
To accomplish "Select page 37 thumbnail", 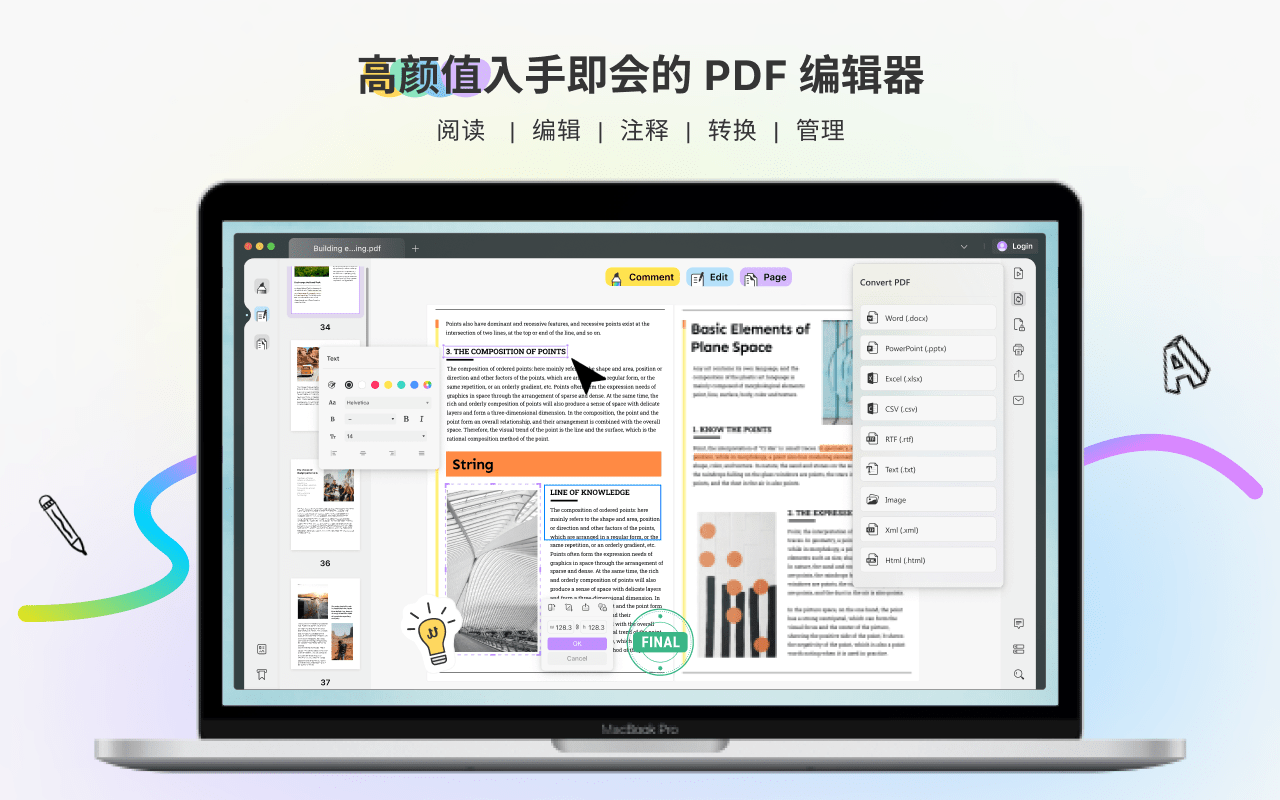I will point(325,623).
